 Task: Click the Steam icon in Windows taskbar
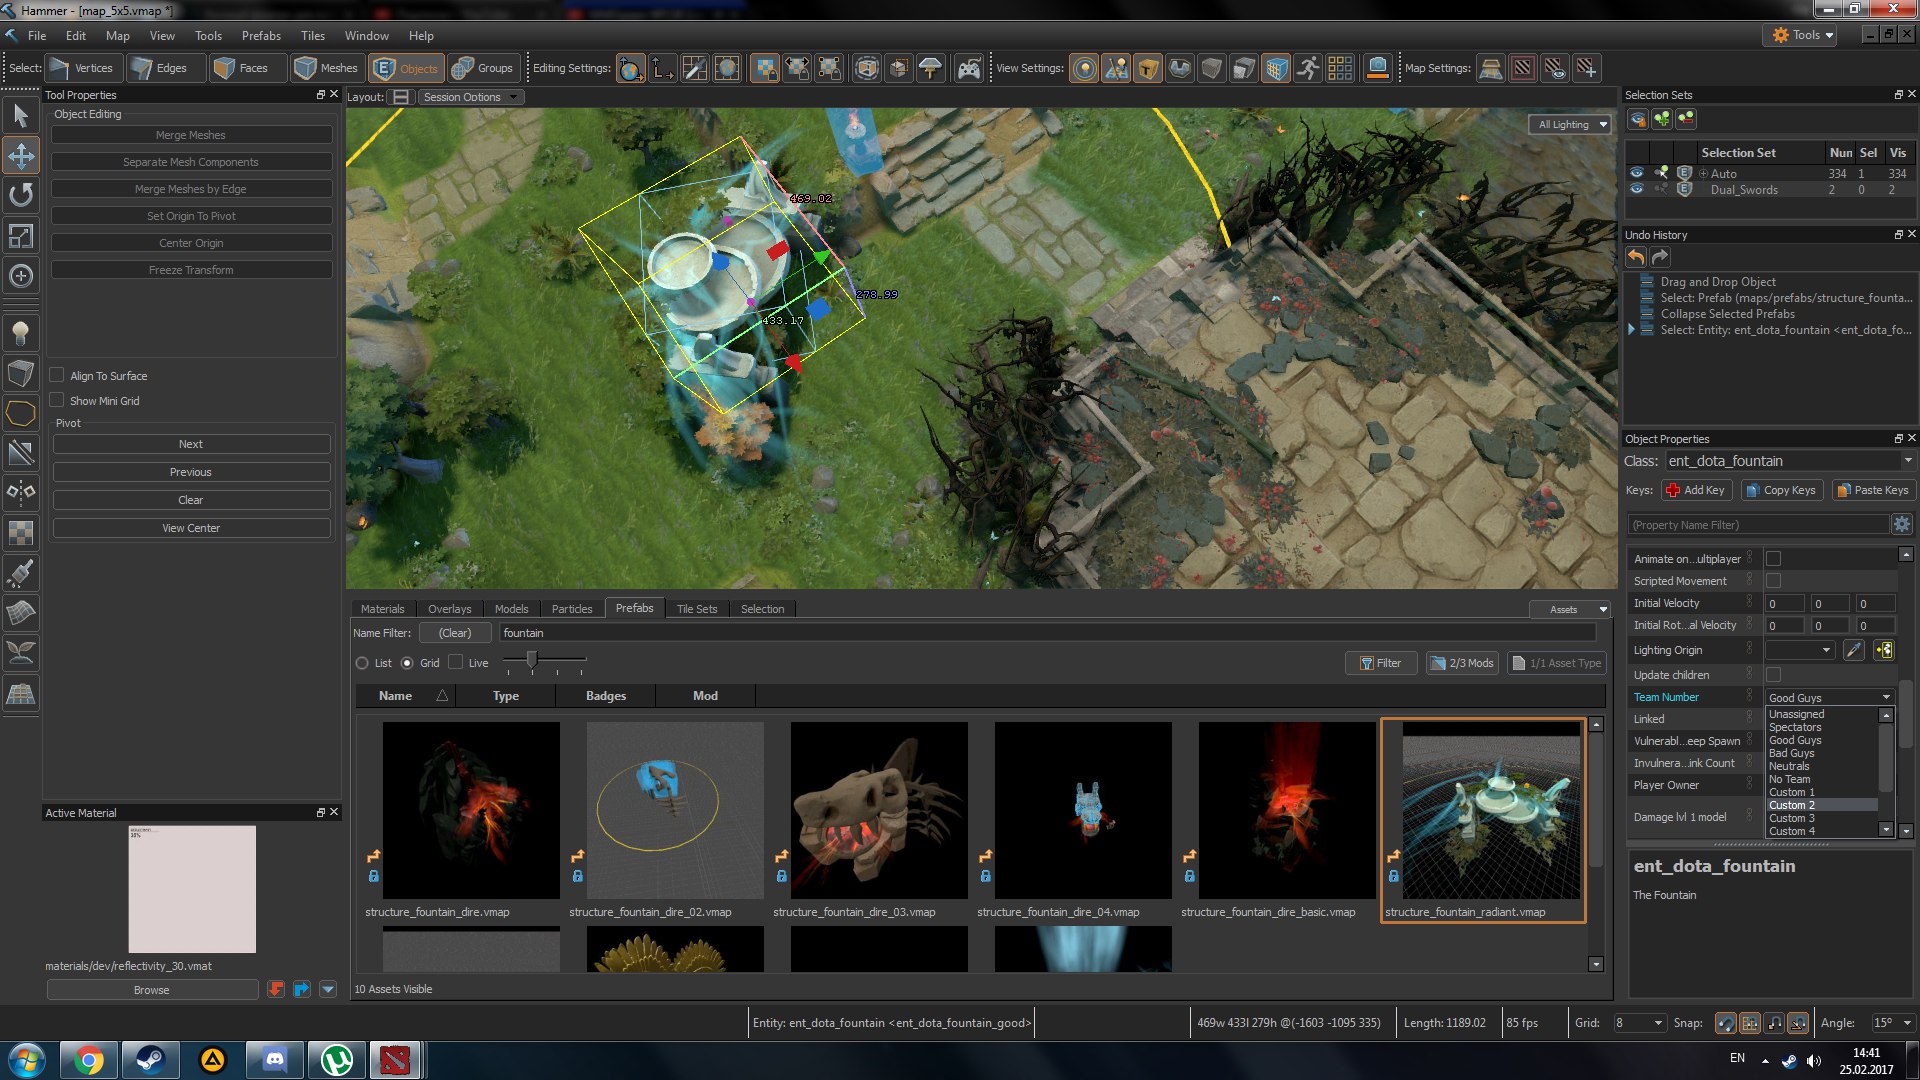pos(151,1059)
